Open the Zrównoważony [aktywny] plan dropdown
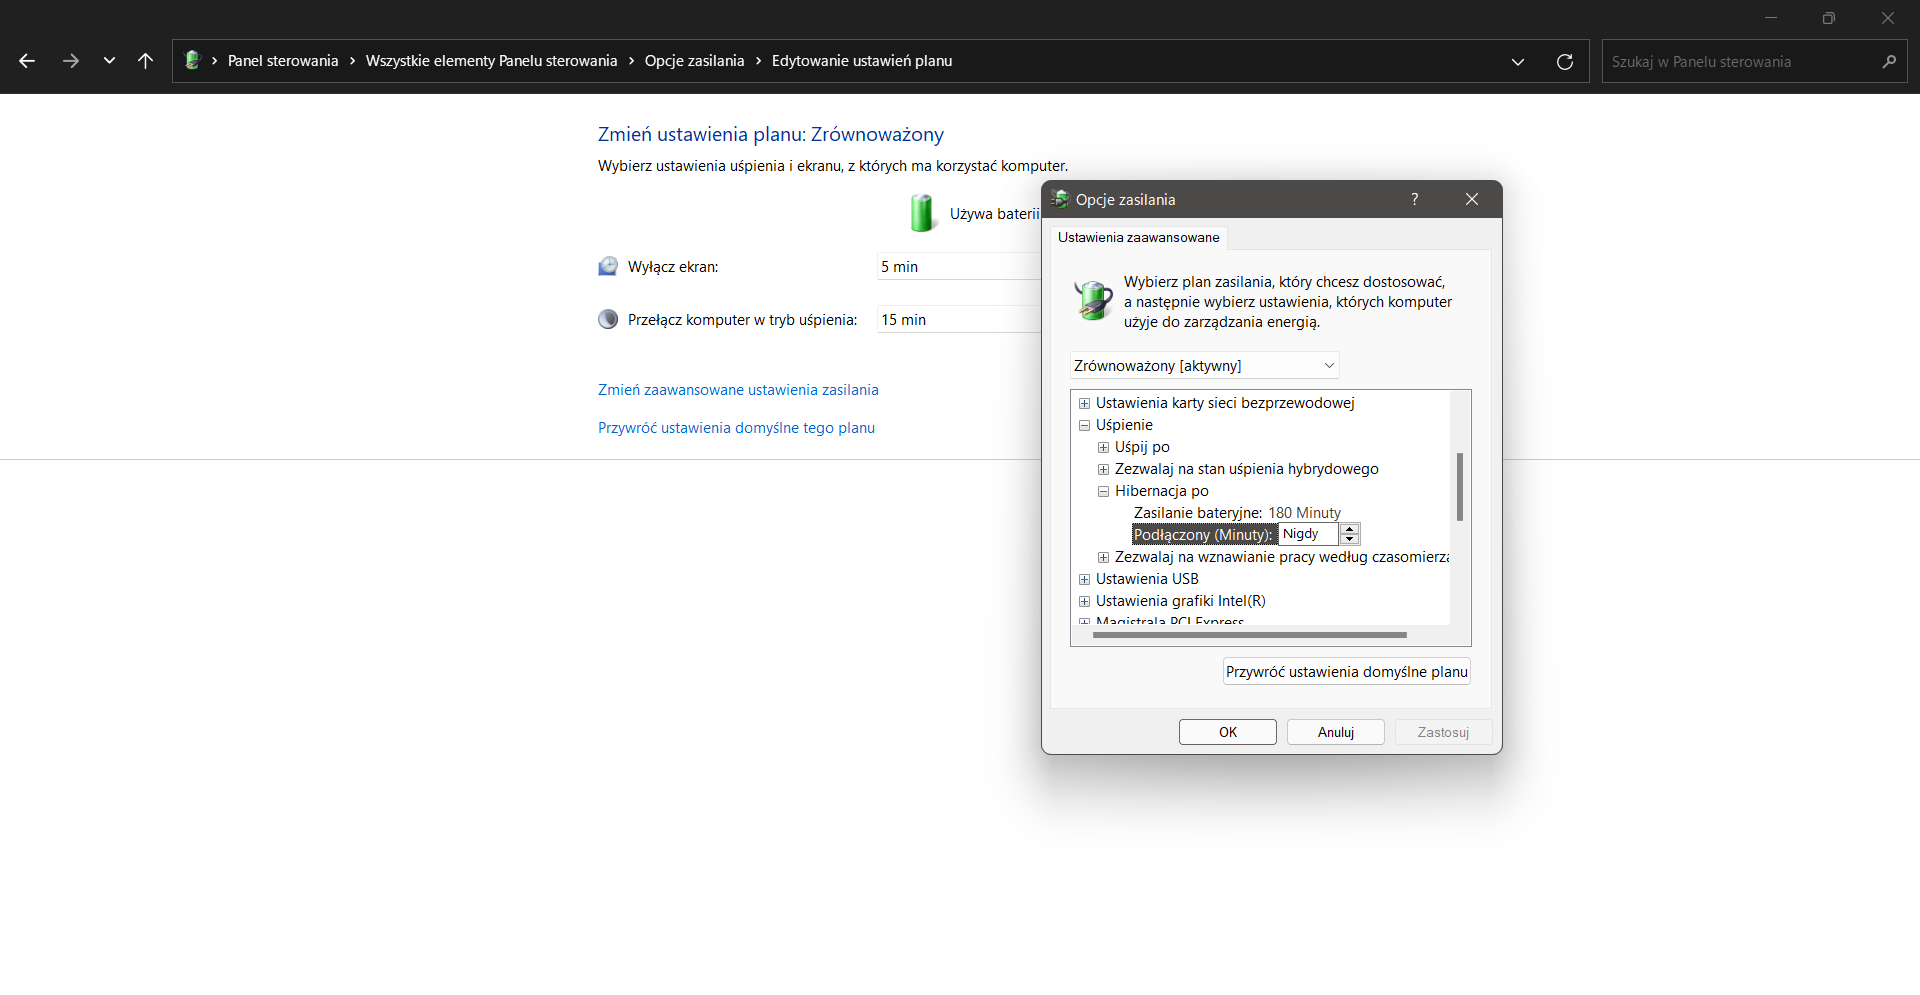This screenshot has width=1920, height=995. pos(1204,366)
